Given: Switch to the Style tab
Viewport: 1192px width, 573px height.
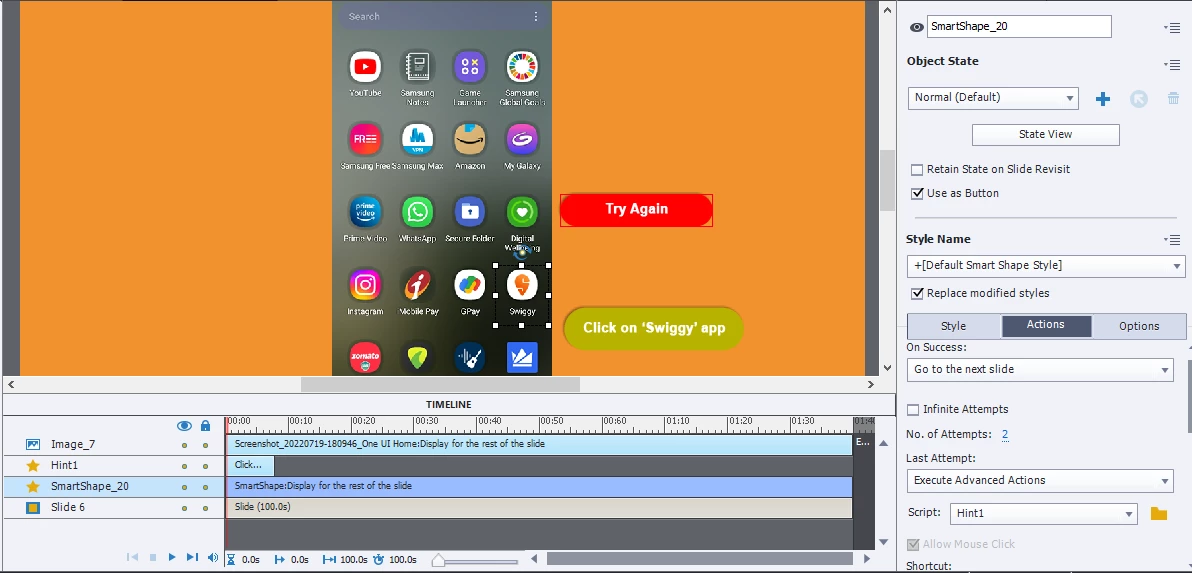Looking at the screenshot, I should click(x=953, y=326).
